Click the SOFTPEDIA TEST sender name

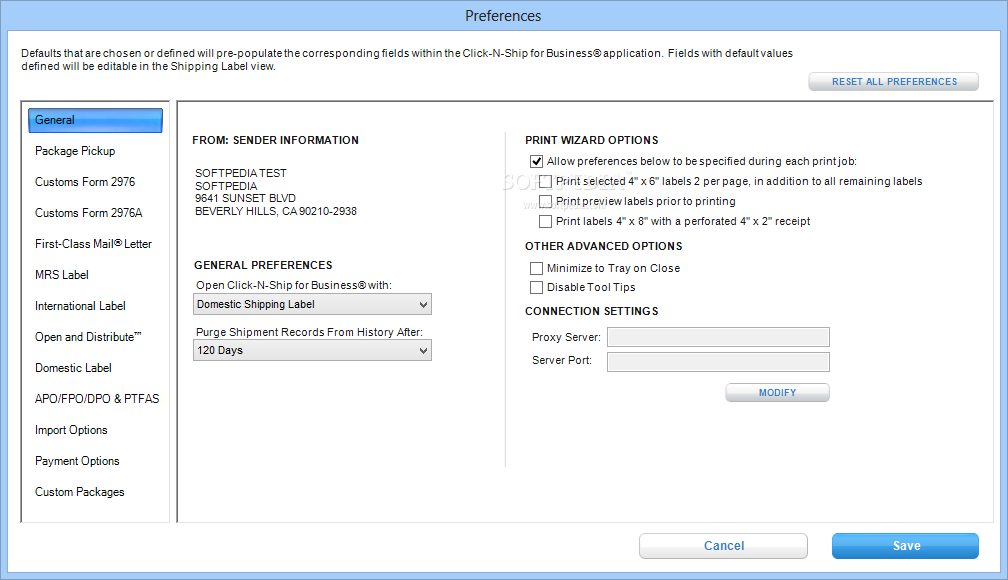pos(241,173)
